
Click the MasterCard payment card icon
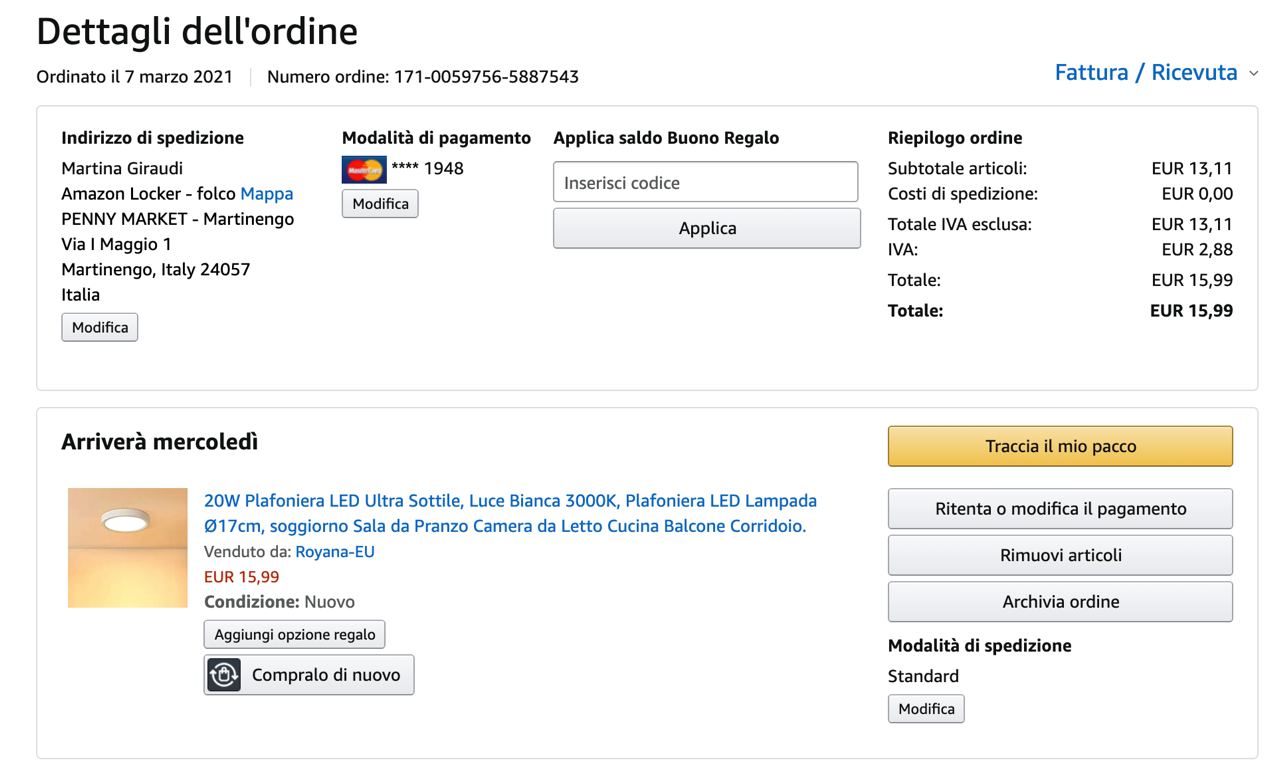pos(364,169)
